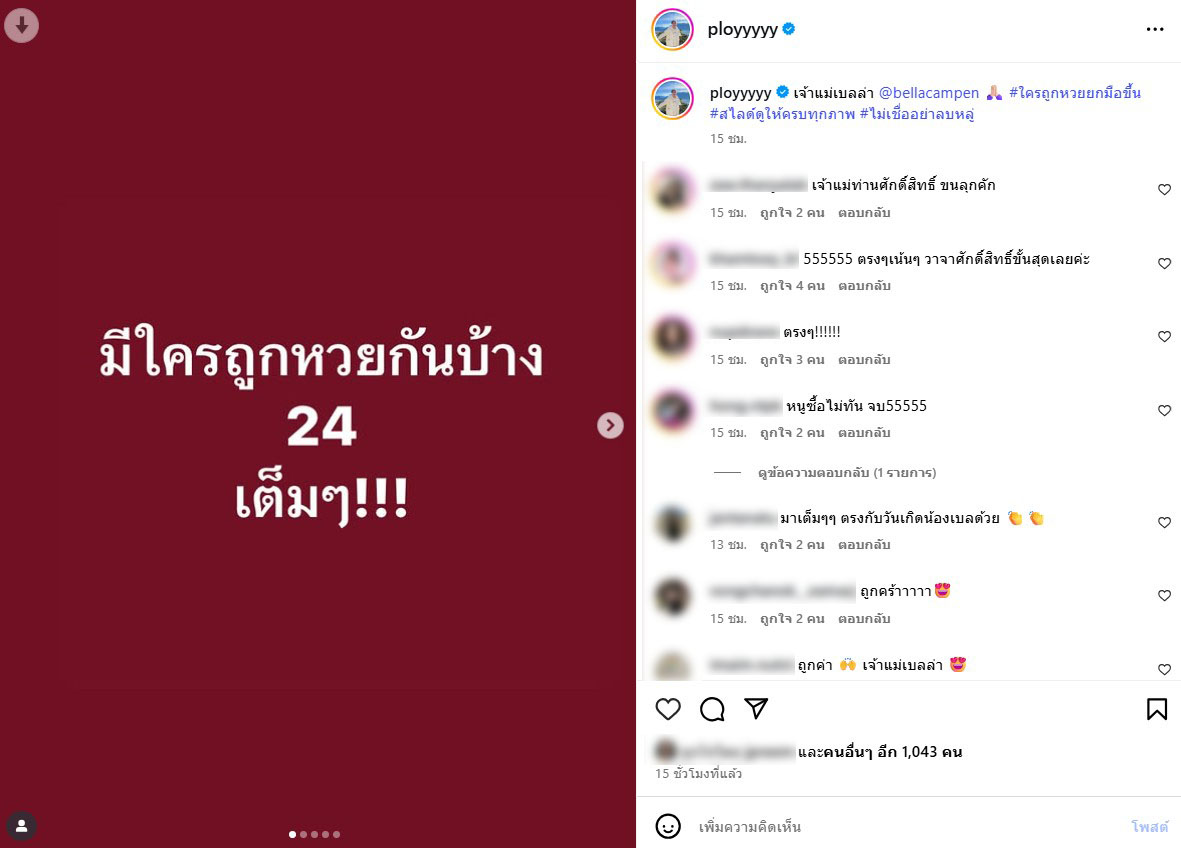Share the post via paper plane icon
1181x848 pixels.
(756, 708)
